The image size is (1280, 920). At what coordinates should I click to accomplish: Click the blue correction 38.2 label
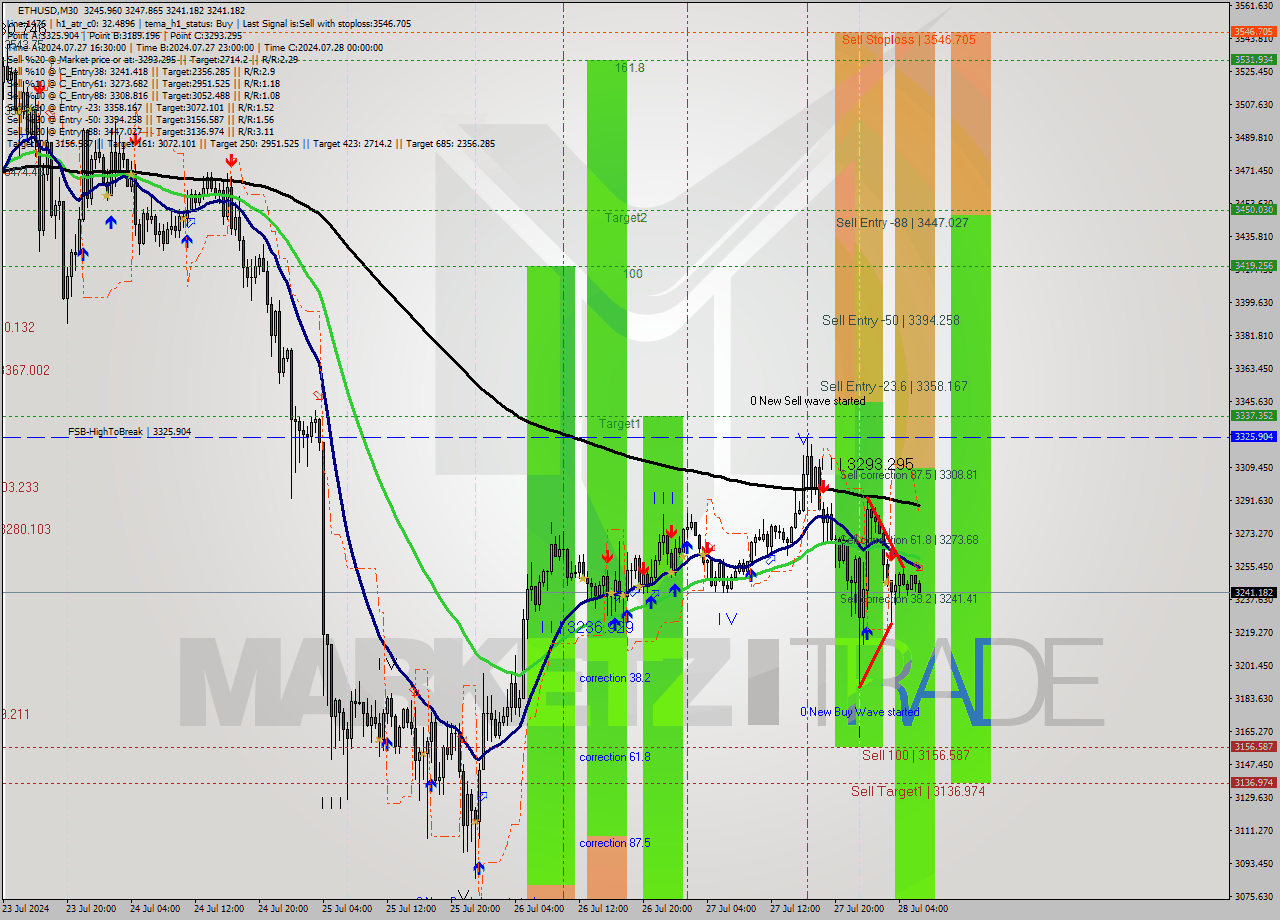click(615, 678)
